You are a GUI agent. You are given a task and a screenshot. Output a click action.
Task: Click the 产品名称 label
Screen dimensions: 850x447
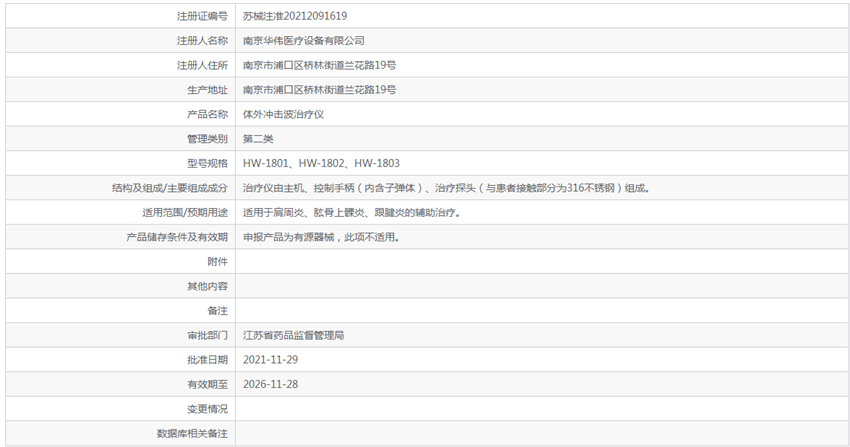tap(208, 114)
